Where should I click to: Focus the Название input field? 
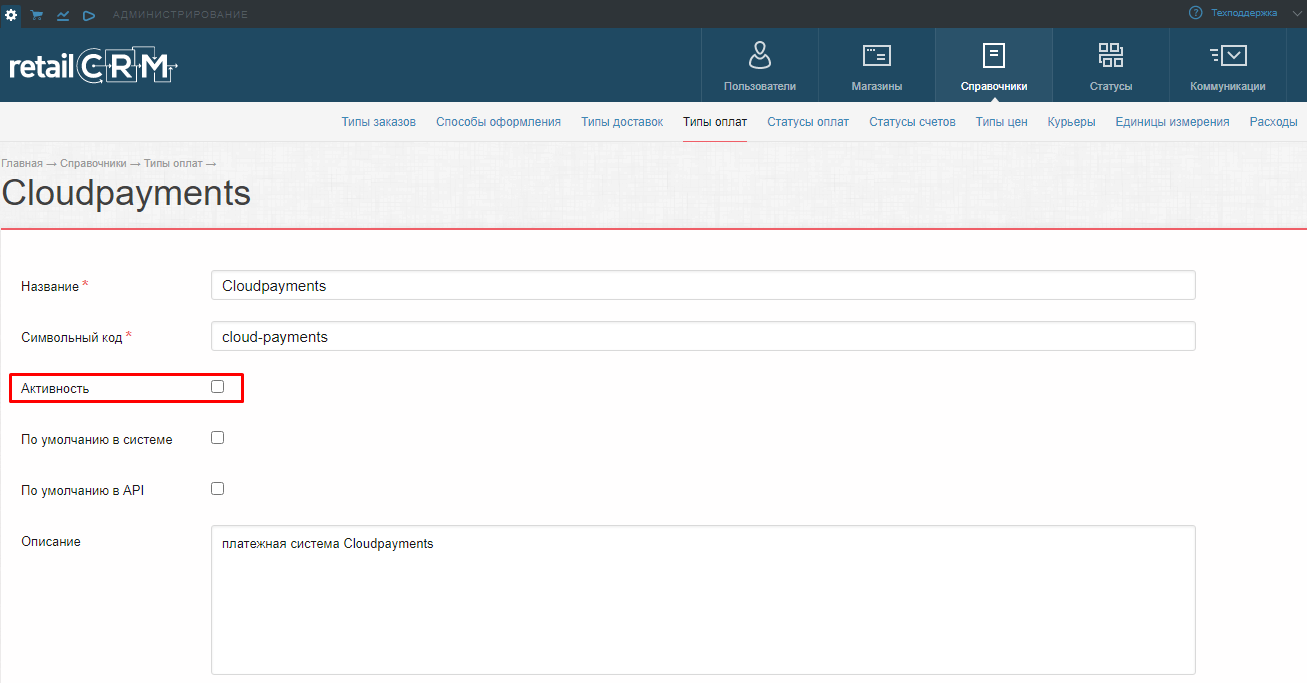[x=703, y=285]
